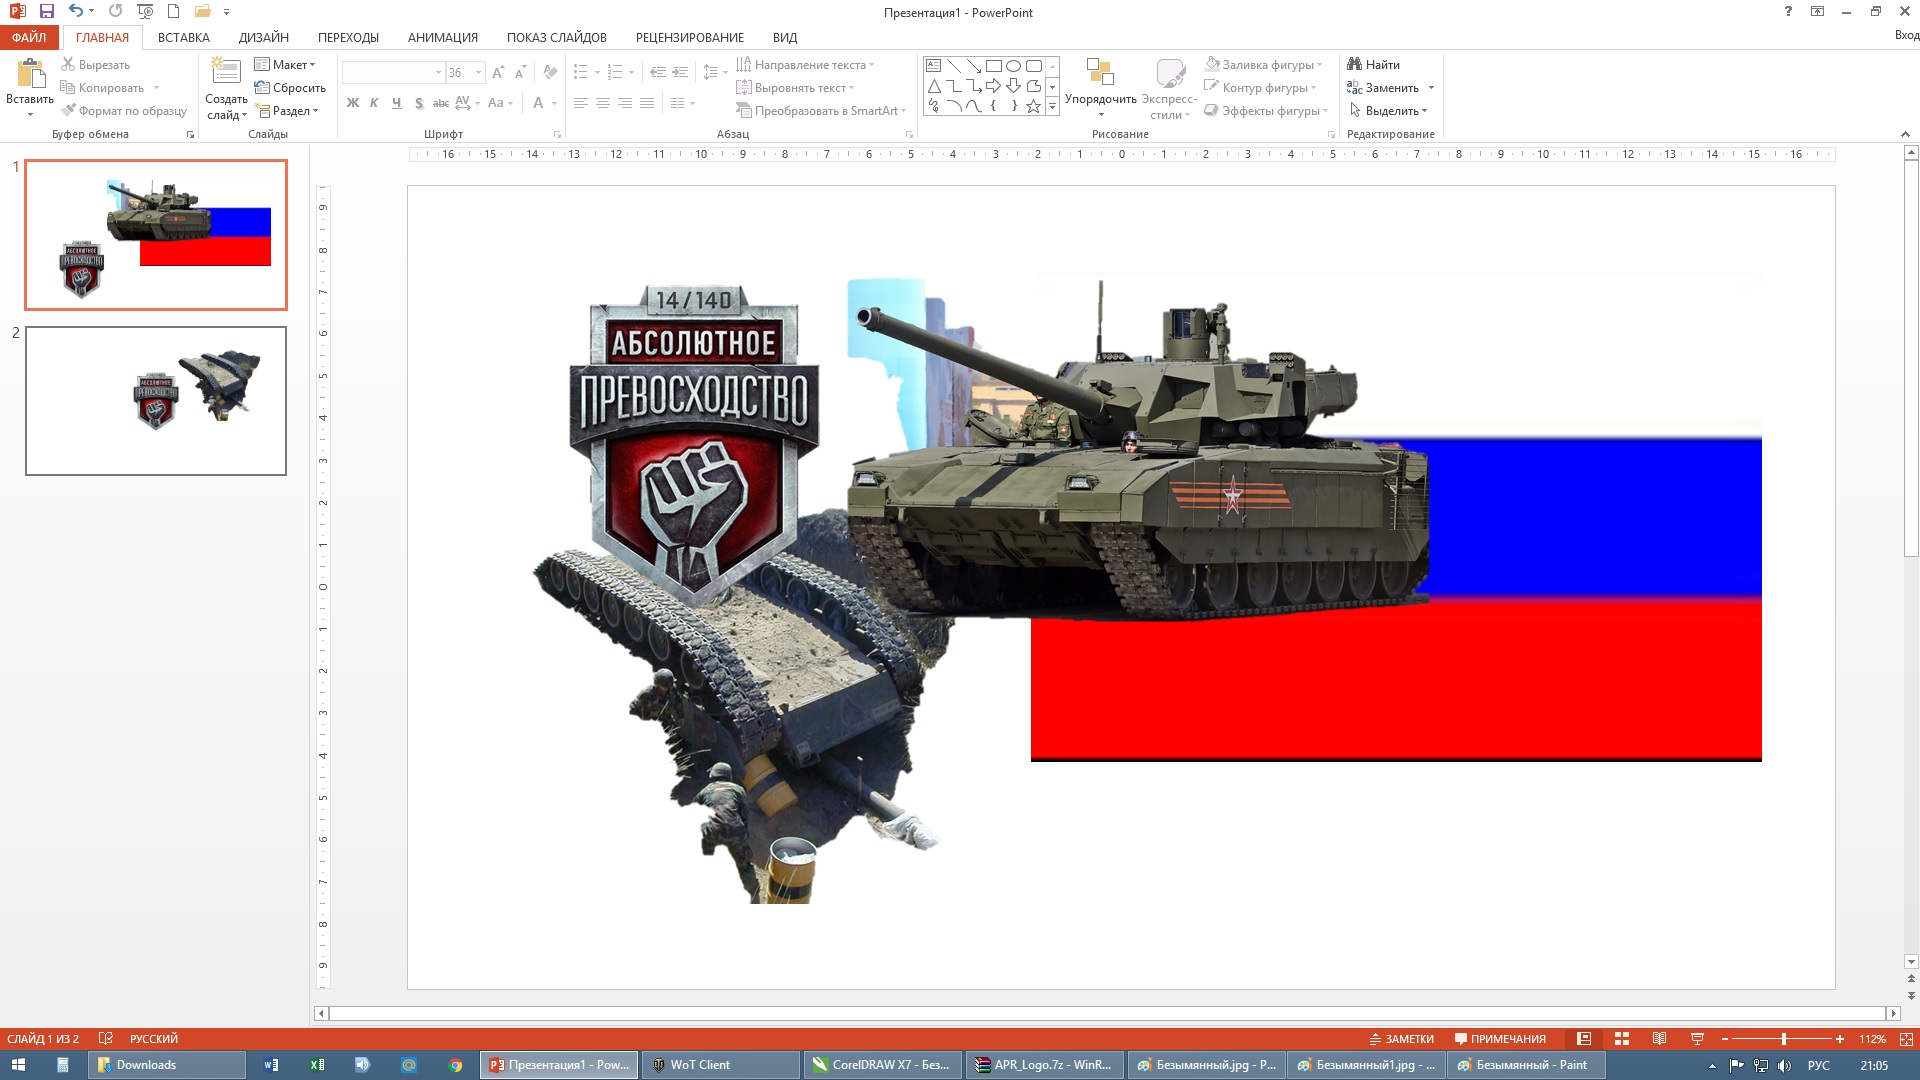This screenshot has height=1080, width=1920.
Task: Click the font color A button
Action: click(538, 103)
